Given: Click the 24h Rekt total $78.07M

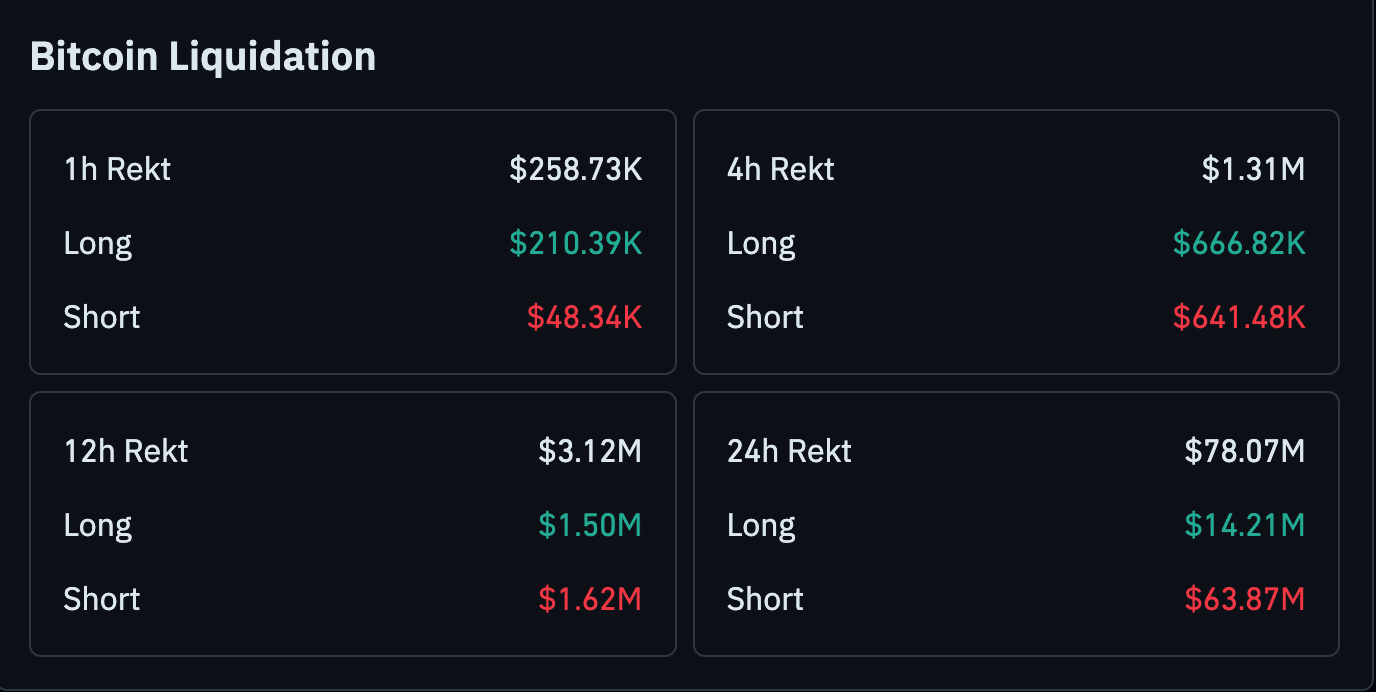Looking at the screenshot, I should [1244, 451].
